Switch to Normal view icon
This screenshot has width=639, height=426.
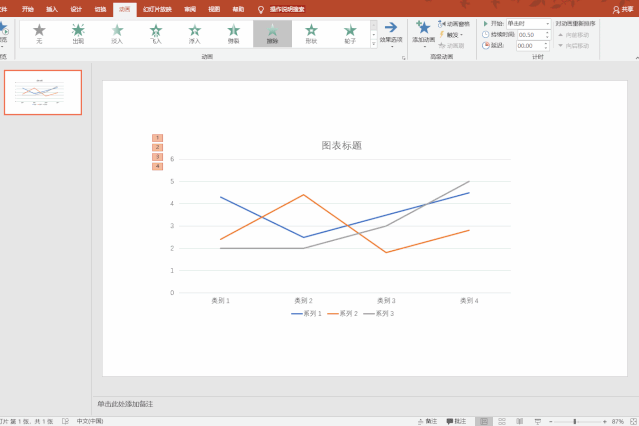coord(484,422)
